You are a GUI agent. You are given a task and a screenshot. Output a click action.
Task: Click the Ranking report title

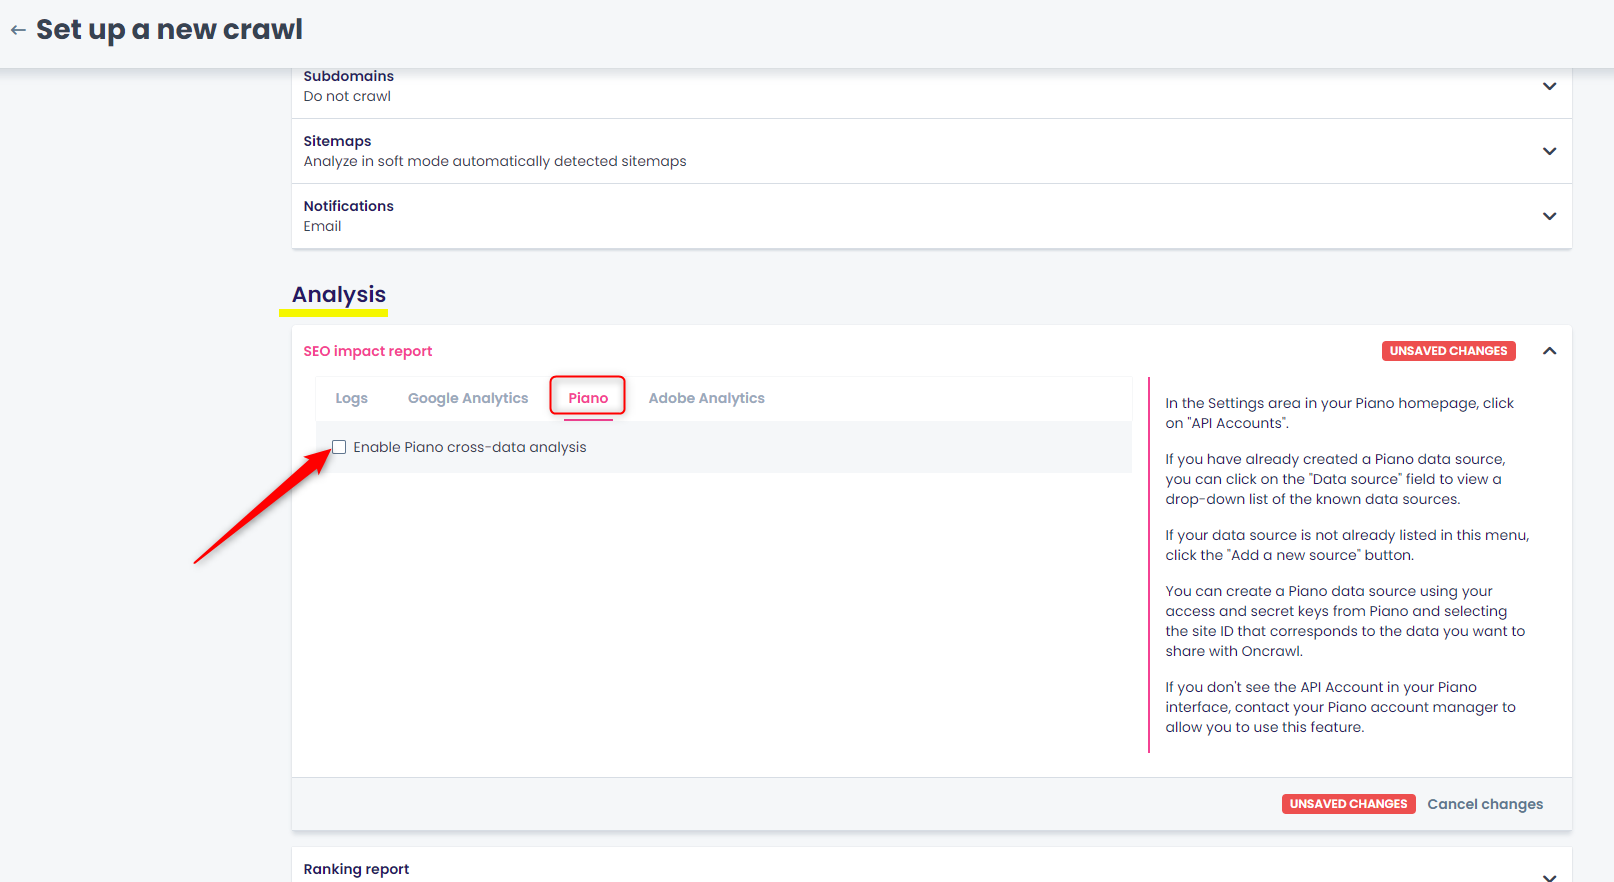(x=356, y=869)
